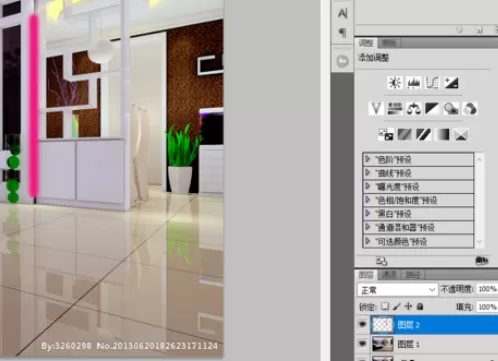498x361 pixels.
Task: Switch to the 路径 (Paths) tab
Action: 413,275
